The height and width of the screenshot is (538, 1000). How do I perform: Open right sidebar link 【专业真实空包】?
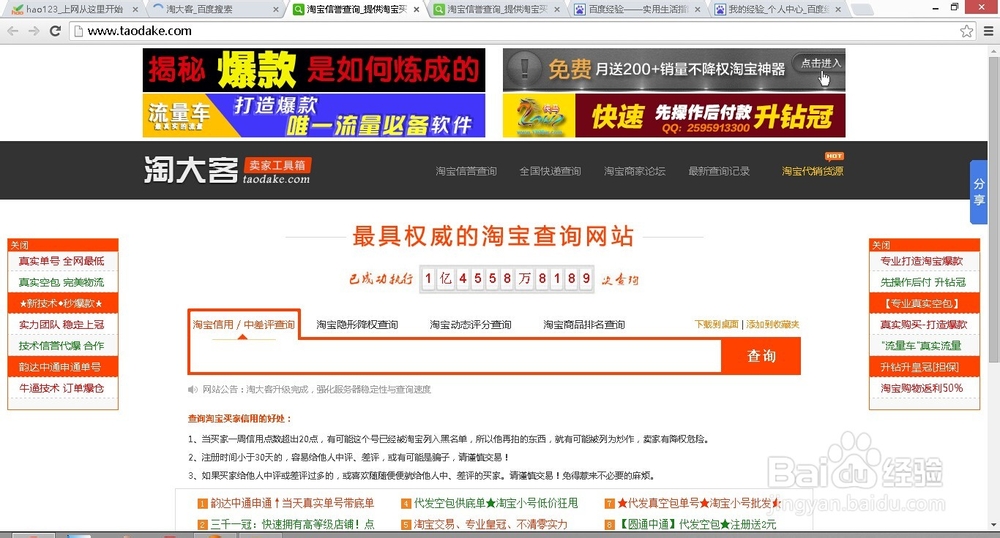tap(923, 303)
